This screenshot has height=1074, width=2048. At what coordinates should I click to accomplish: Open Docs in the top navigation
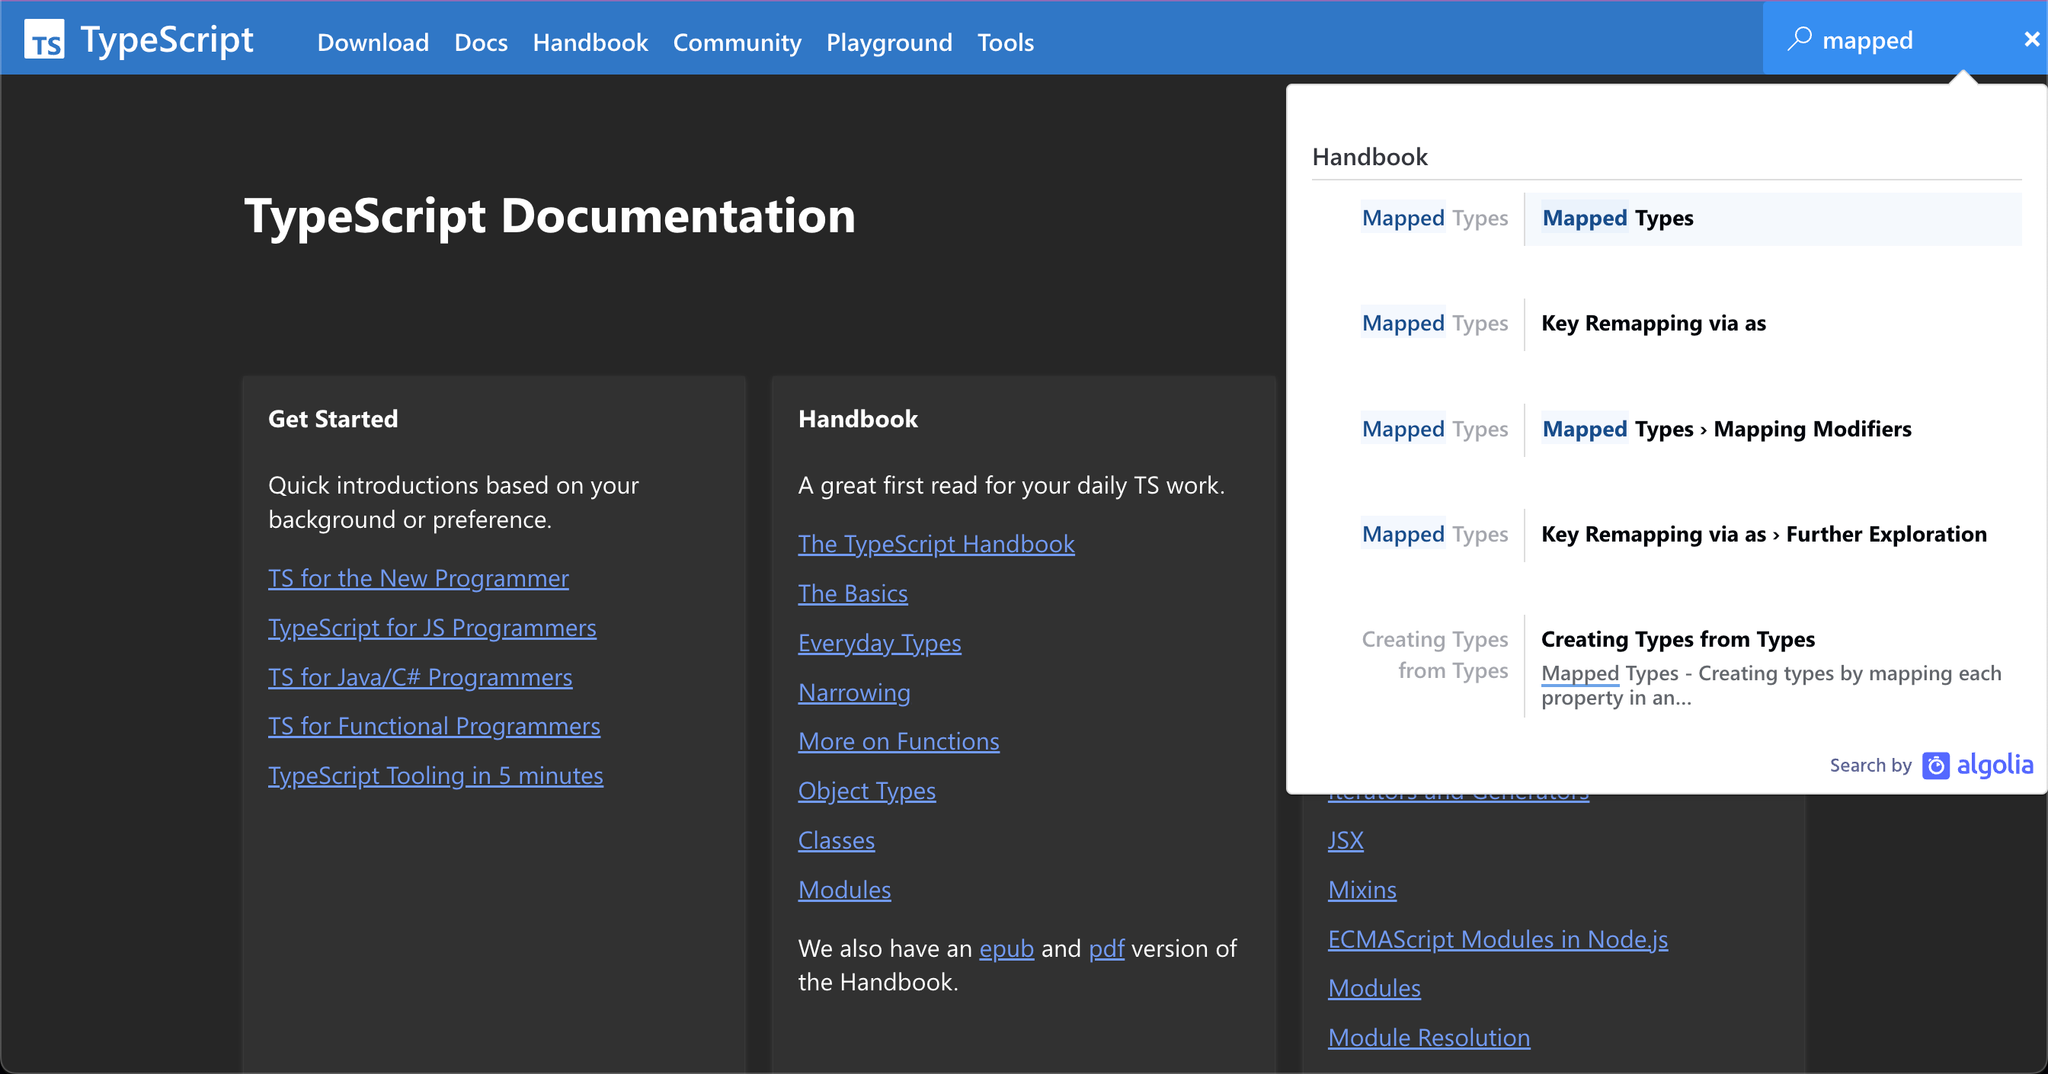click(481, 42)
